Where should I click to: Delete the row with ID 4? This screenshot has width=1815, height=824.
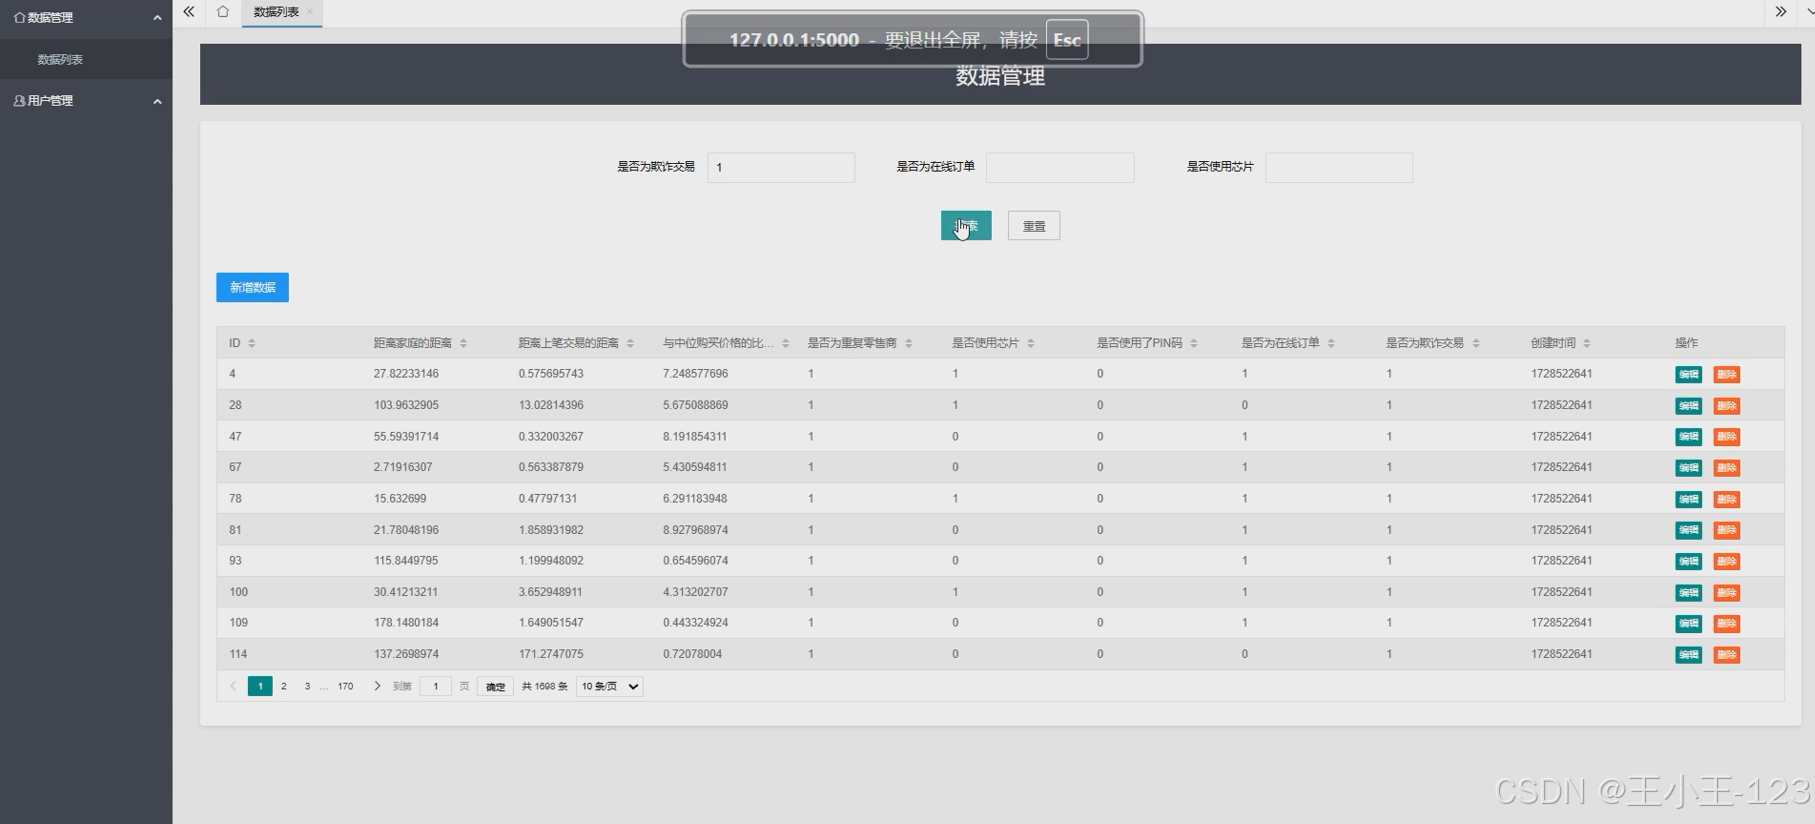(1726, 374)
